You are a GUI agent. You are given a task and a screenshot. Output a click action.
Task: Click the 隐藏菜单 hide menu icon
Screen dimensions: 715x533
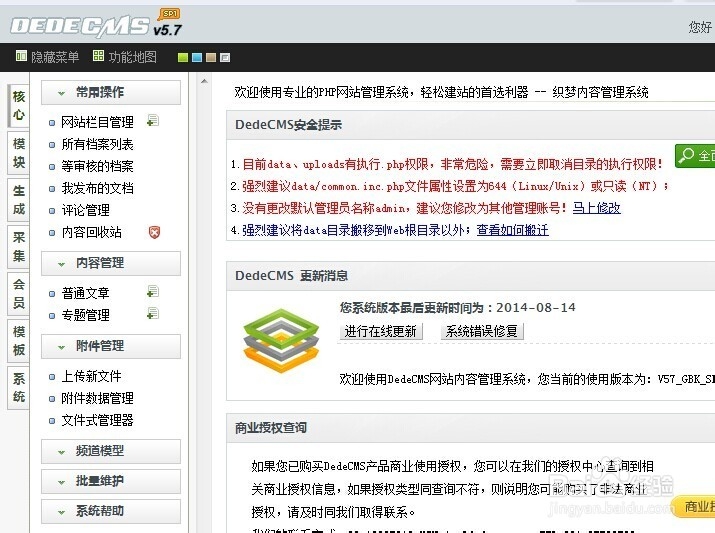point(21,56)
